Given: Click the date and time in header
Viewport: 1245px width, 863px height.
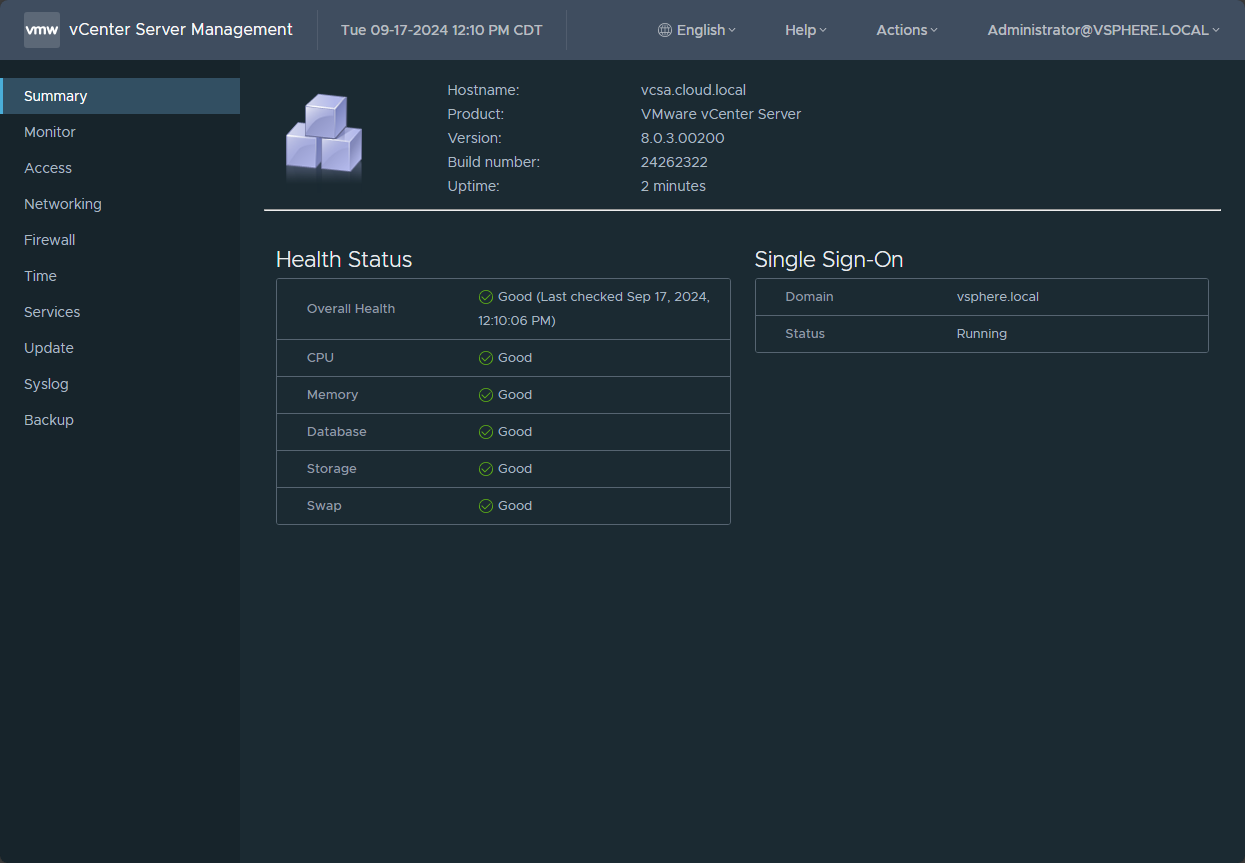Looking at the screenshot, I should 442,30.
